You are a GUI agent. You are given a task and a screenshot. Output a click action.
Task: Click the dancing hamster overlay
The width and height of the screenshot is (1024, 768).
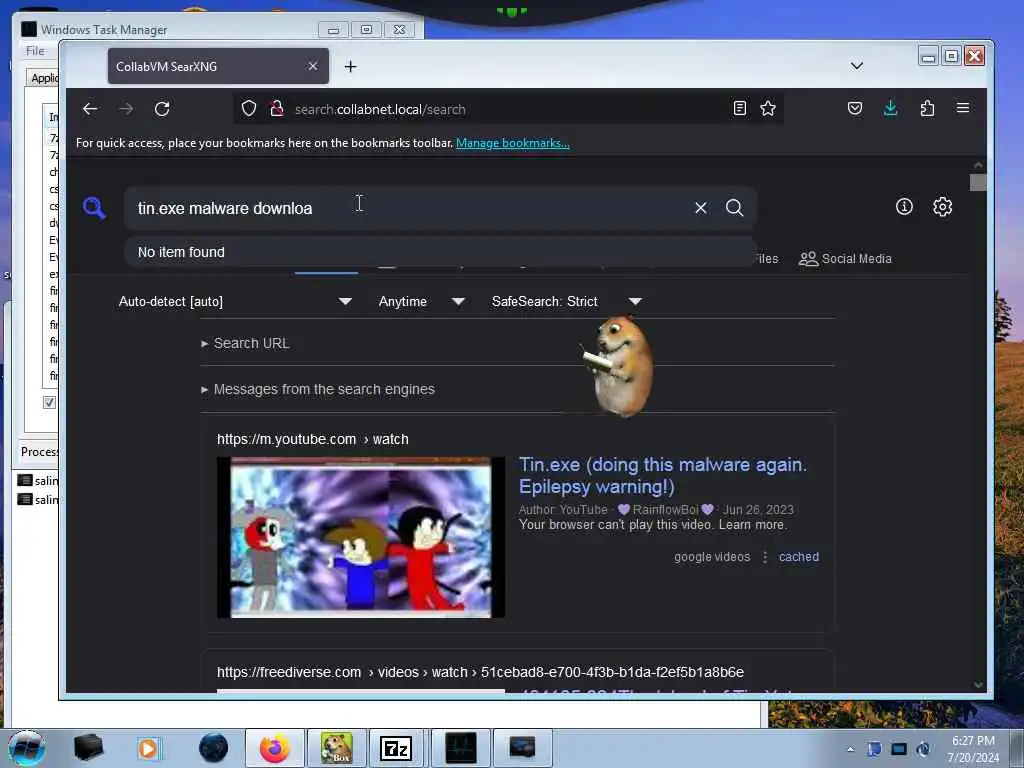(x=618, y=366)
